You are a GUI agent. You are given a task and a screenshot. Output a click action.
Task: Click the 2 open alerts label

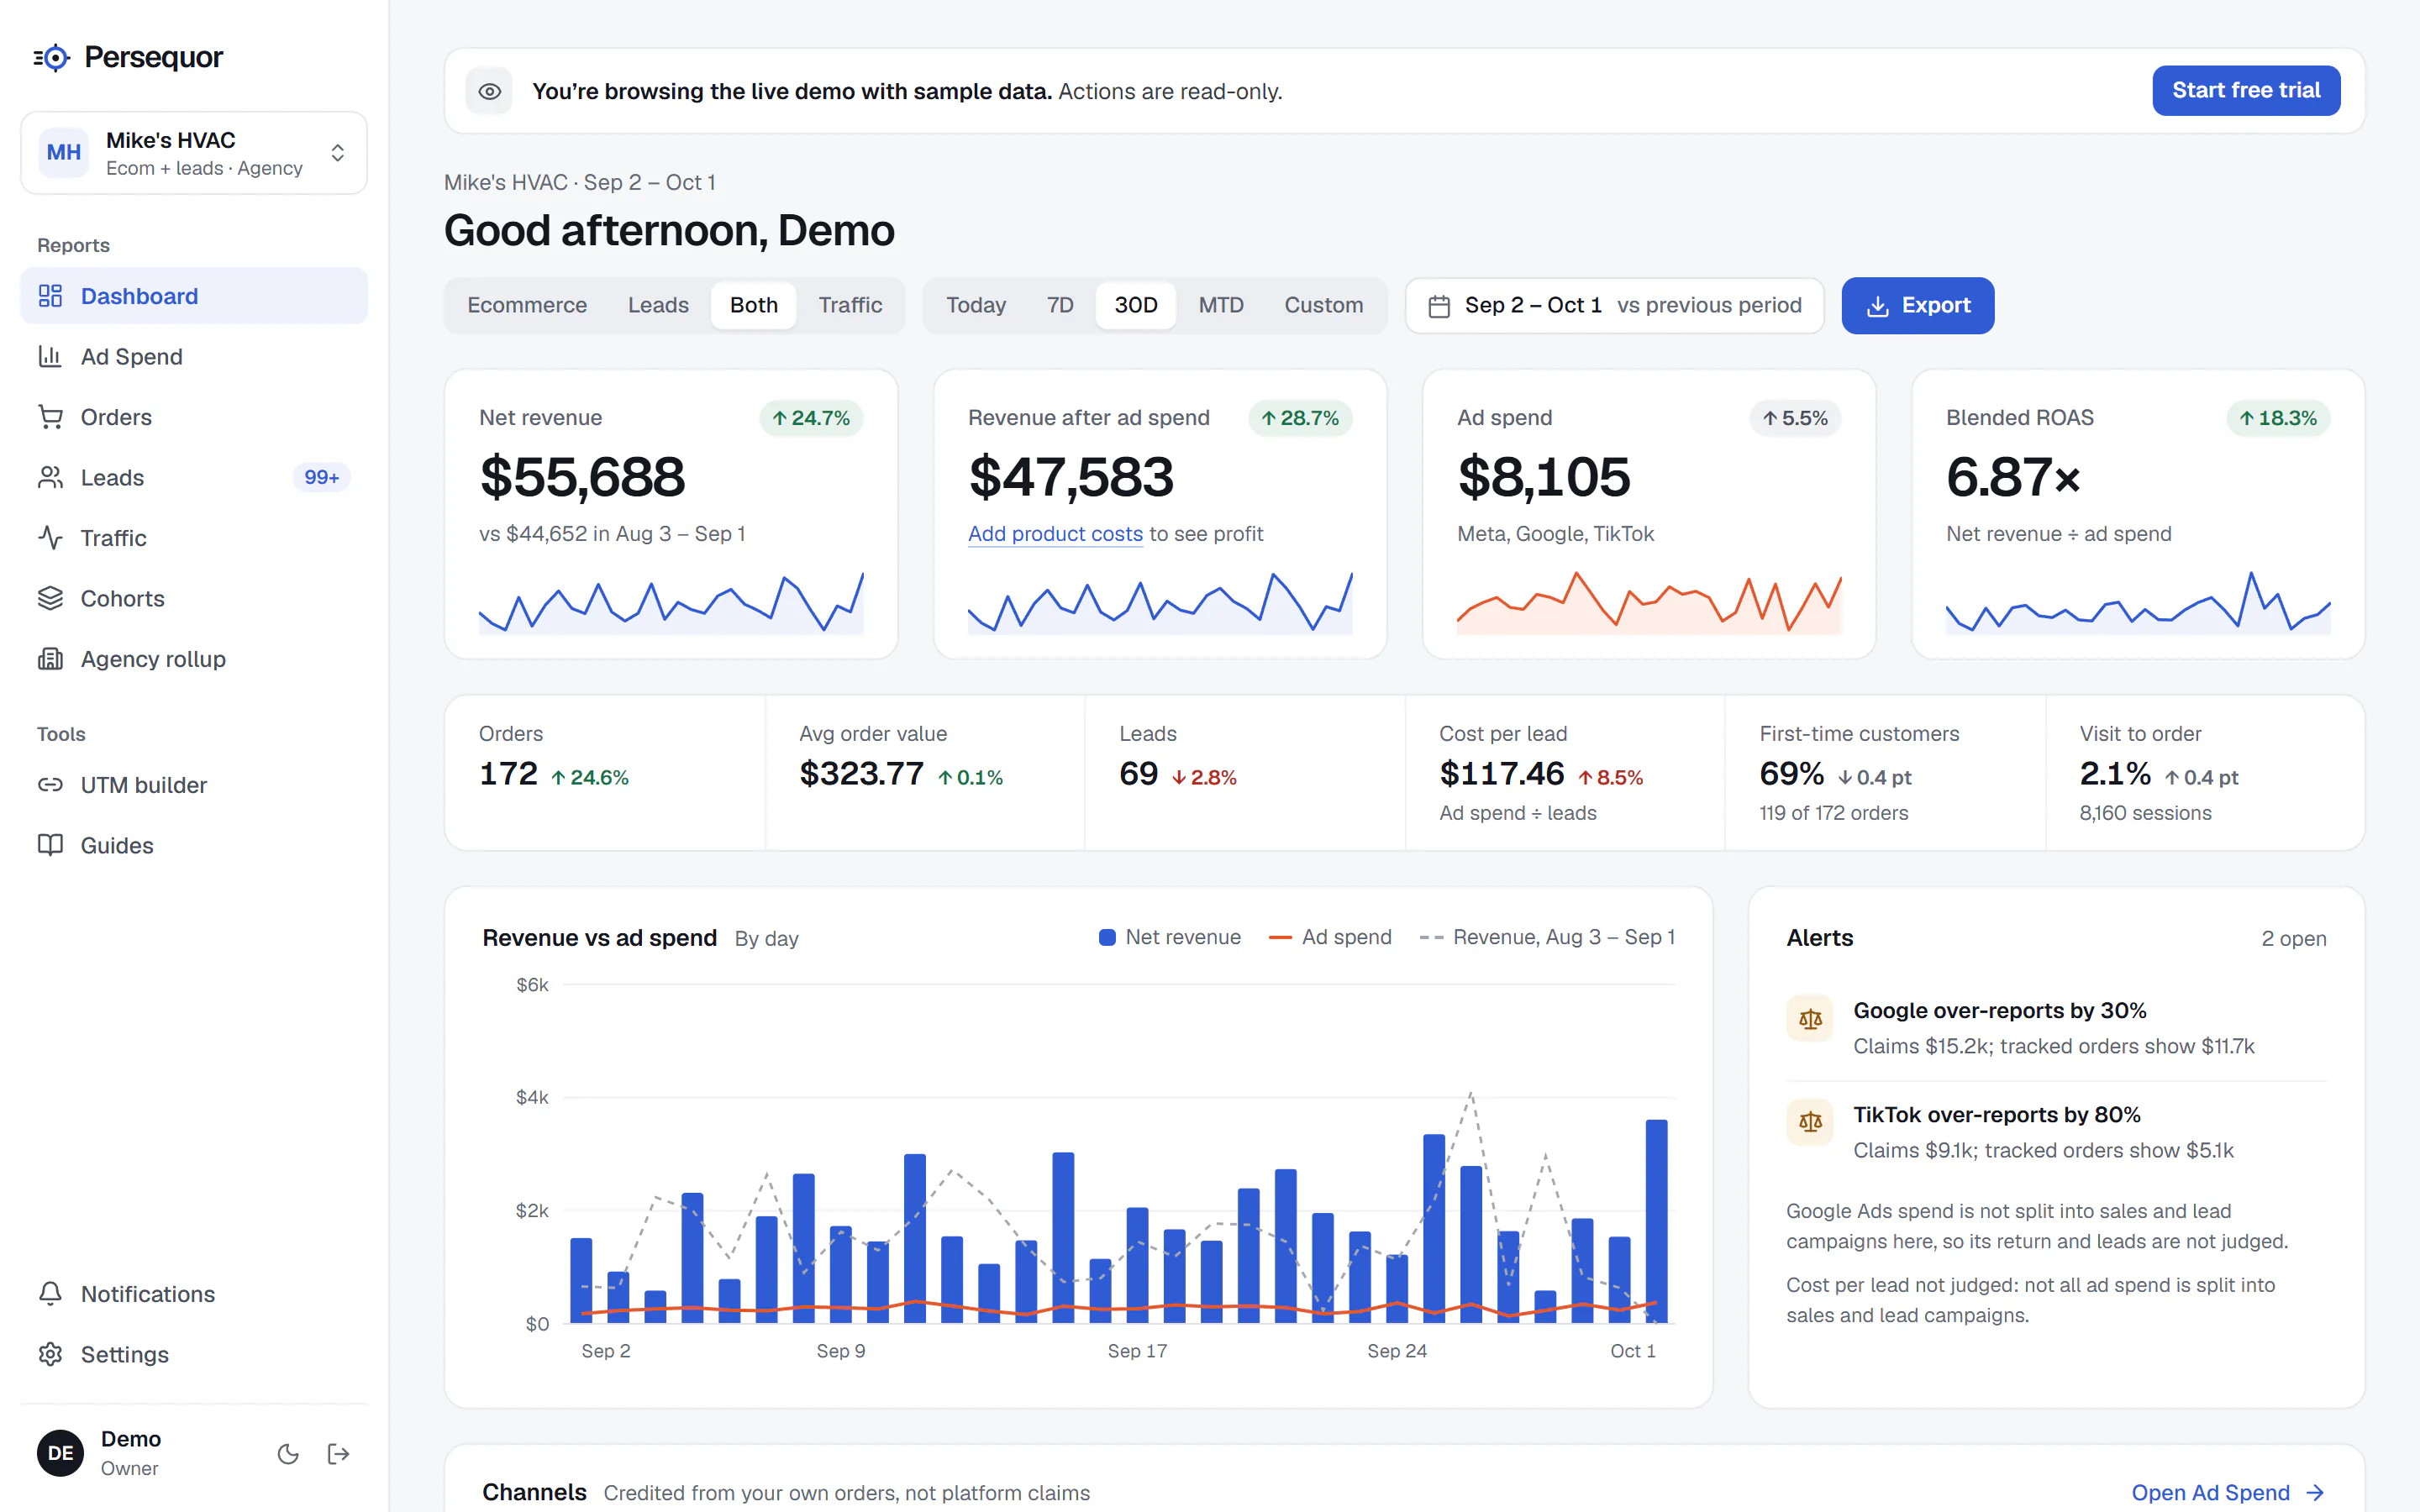coord(2294,939)
